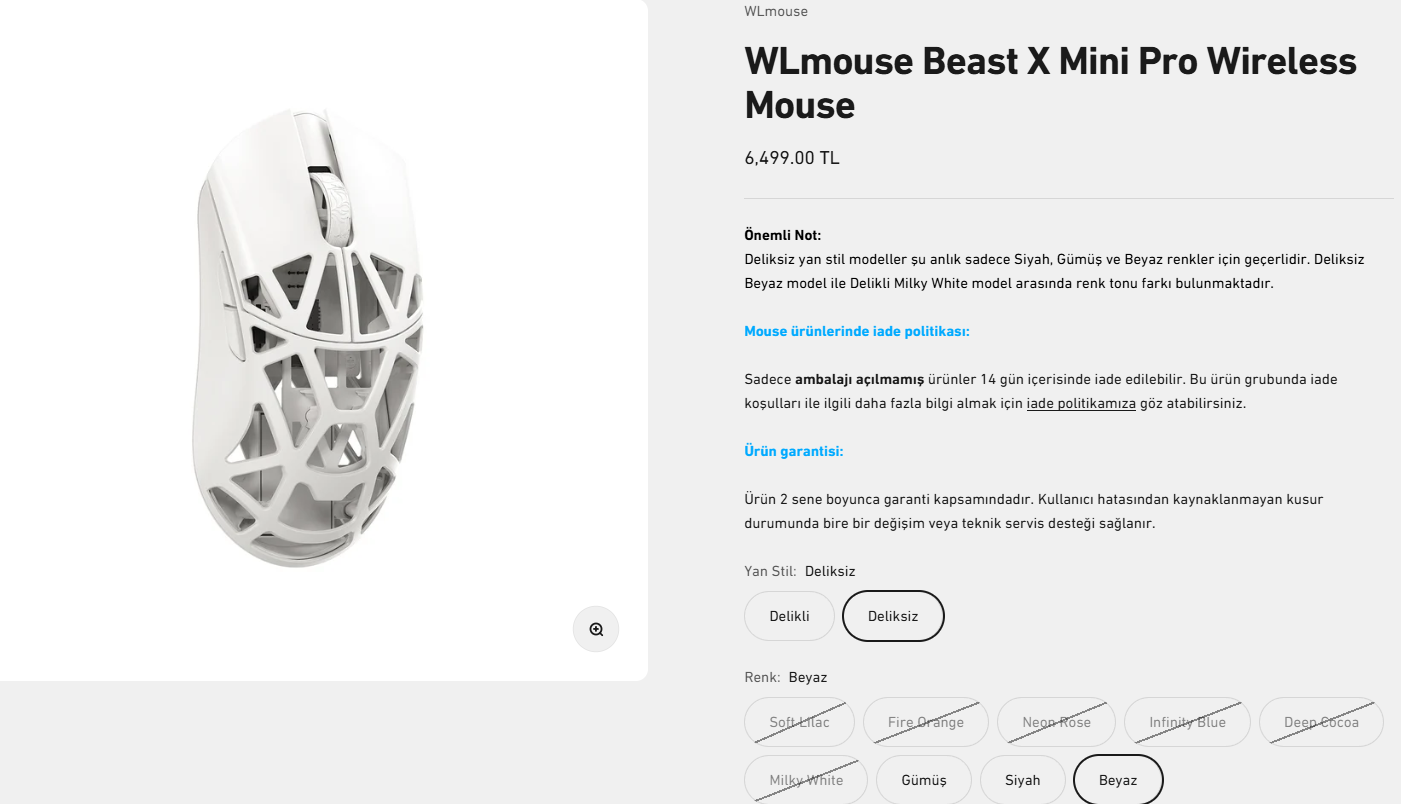Click the 'Önemli Not' heading text

coord(782,235)
